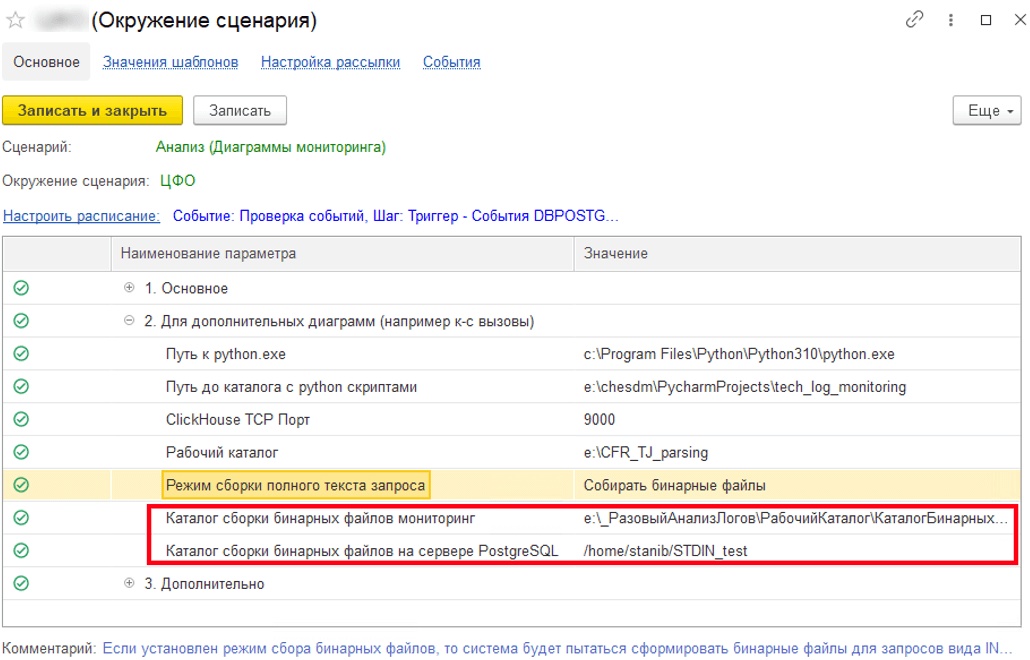Go to the 'События' tab
Viewport: 1030px width, 660px height.
point(451,62)
